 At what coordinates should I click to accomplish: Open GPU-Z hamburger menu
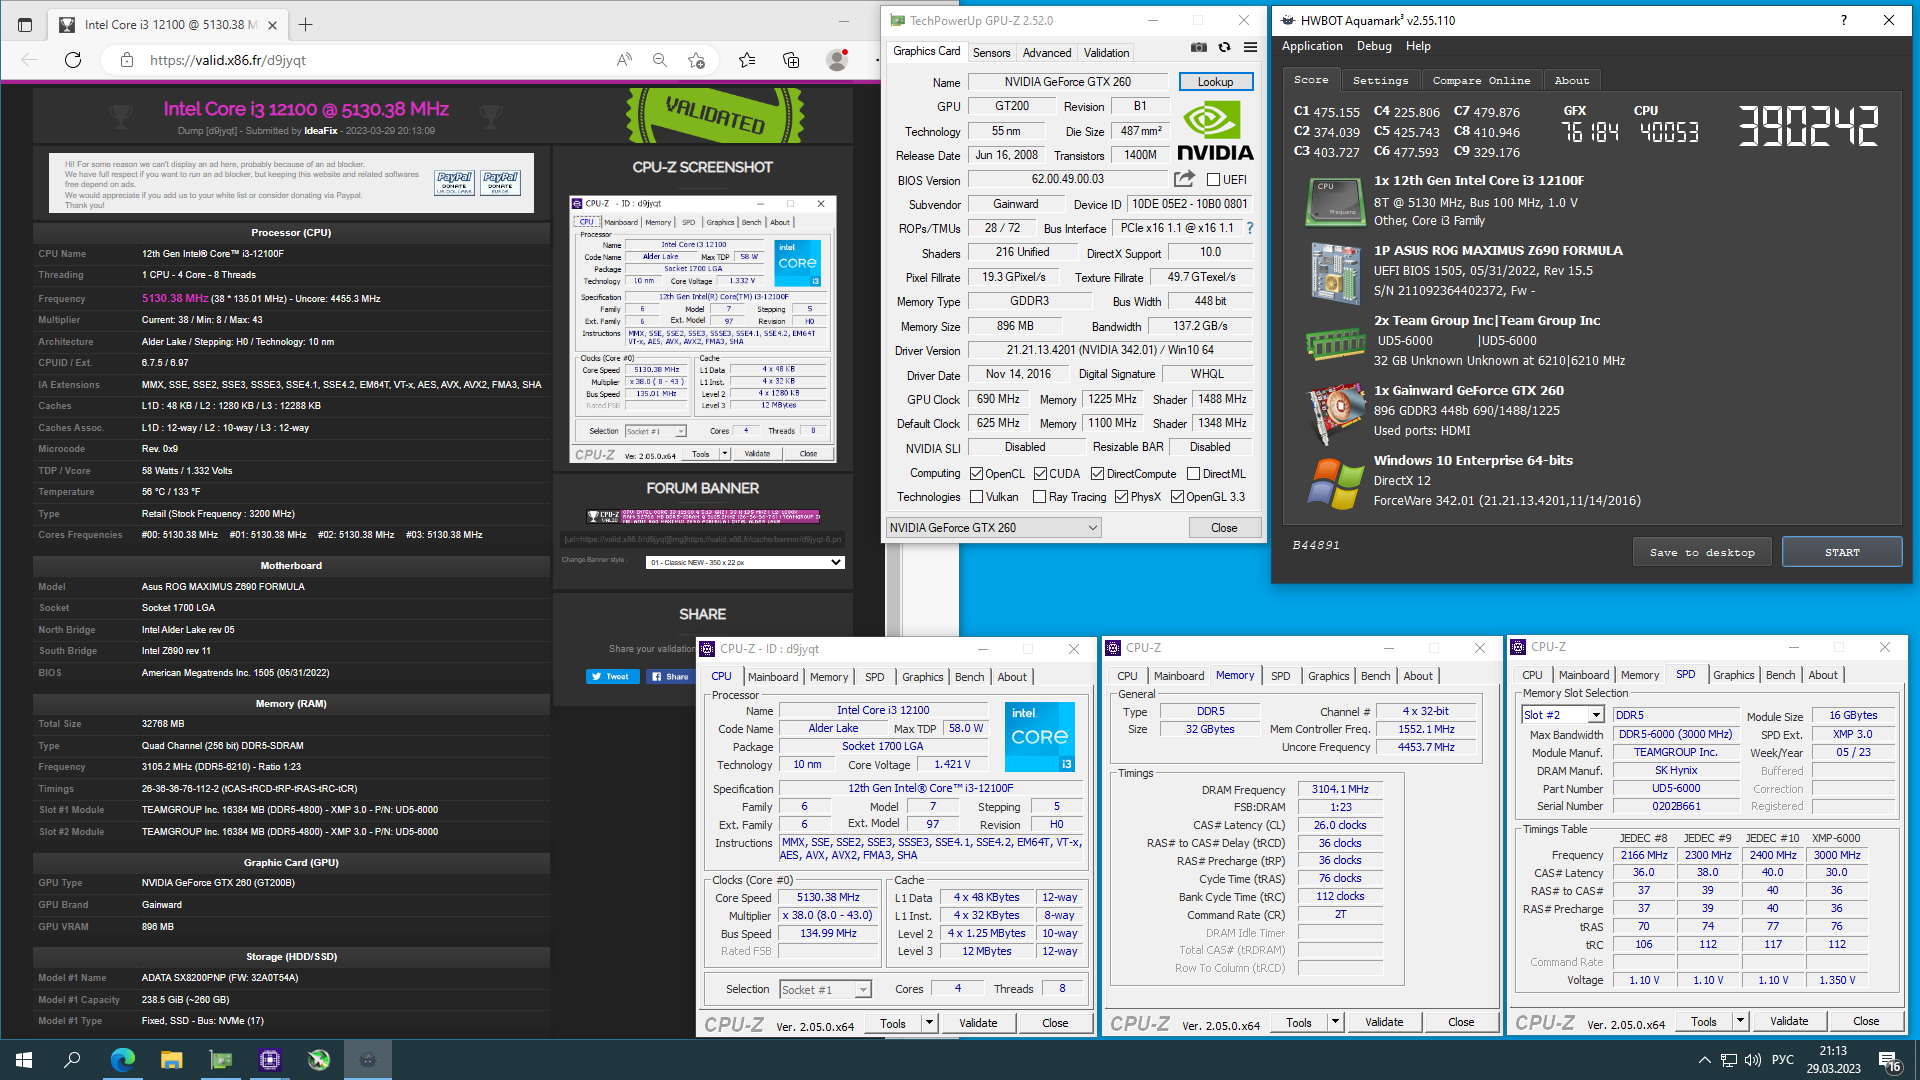(1250, 47)
